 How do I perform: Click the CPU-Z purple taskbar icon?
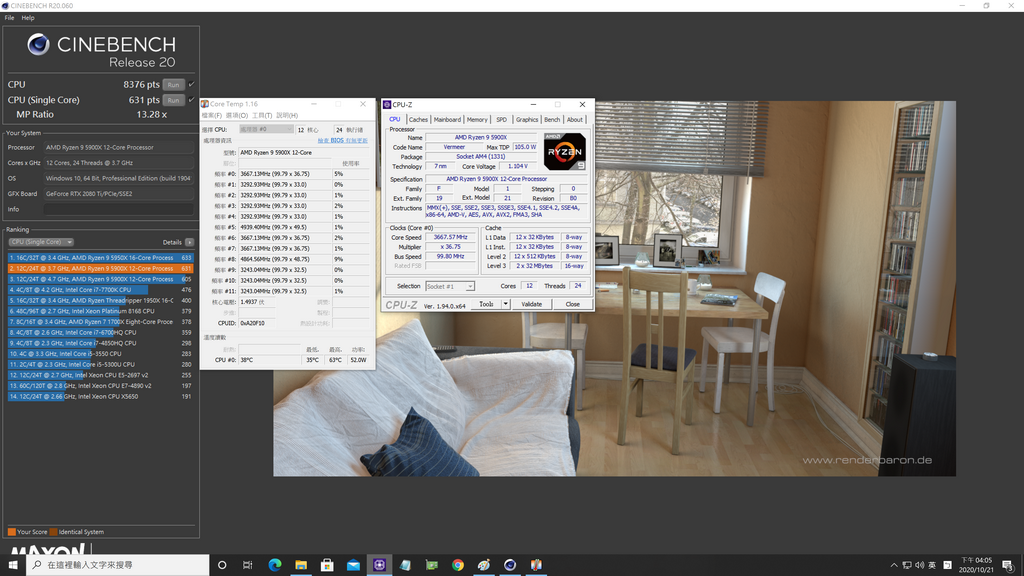(x=379, y=565)
